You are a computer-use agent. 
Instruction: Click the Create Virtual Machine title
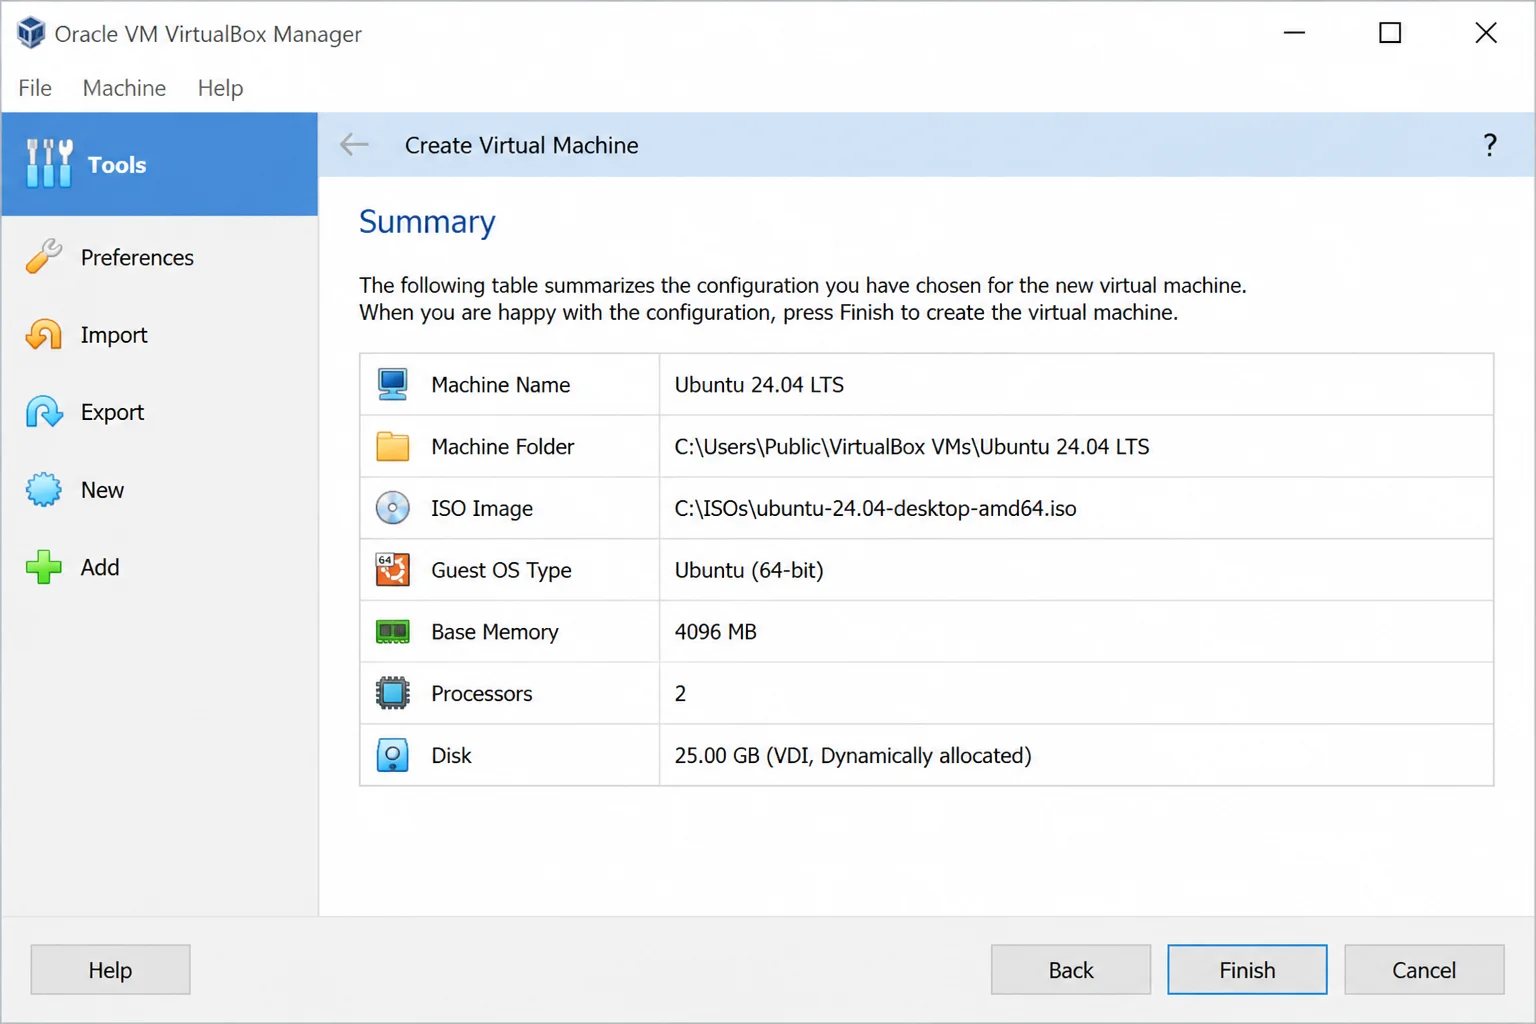(x=521, y=145)
